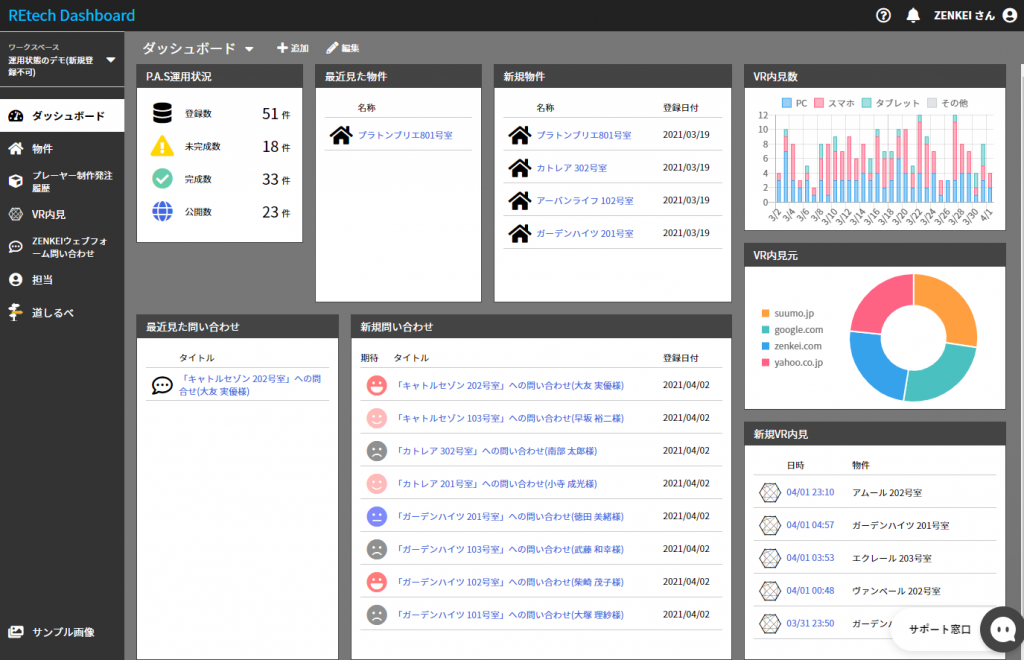Open アーバンライフ 102号室 property link
This screenshot has width=1024, height=660.
pyautogui.click(x=584, y=200)
